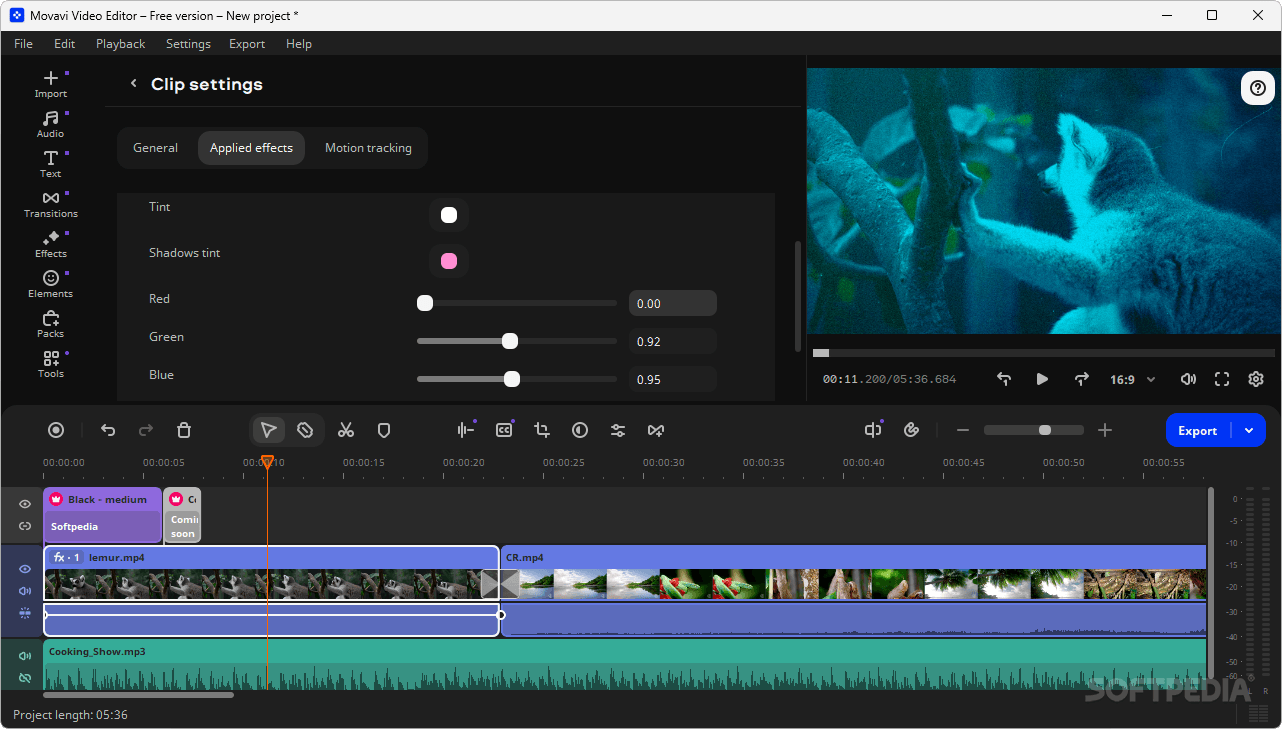Hide the Softpedia title track
Viewport: 1282px width, 729px height.
coord(23,504)
